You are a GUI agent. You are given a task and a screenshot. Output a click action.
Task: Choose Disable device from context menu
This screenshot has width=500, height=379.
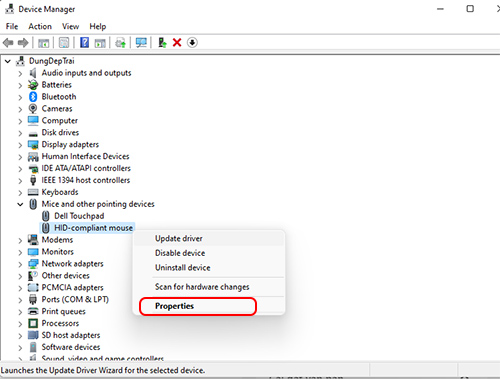[209, 253]
